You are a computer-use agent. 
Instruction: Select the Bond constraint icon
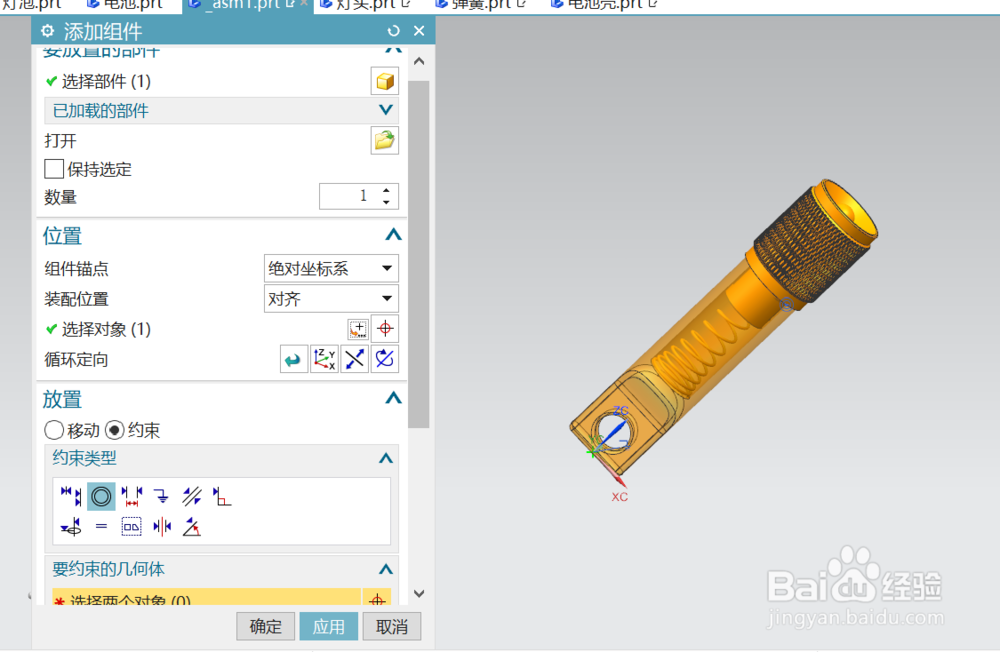[131, 527]
